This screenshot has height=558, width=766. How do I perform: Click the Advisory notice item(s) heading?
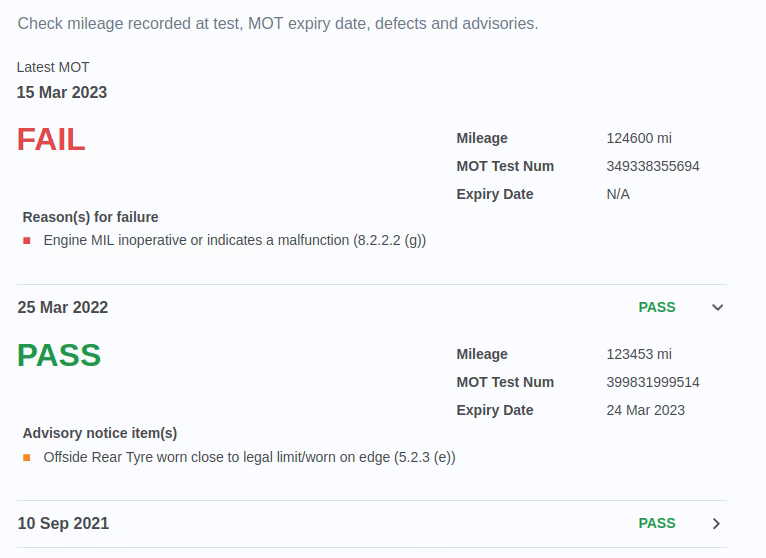tap(100, 433)
